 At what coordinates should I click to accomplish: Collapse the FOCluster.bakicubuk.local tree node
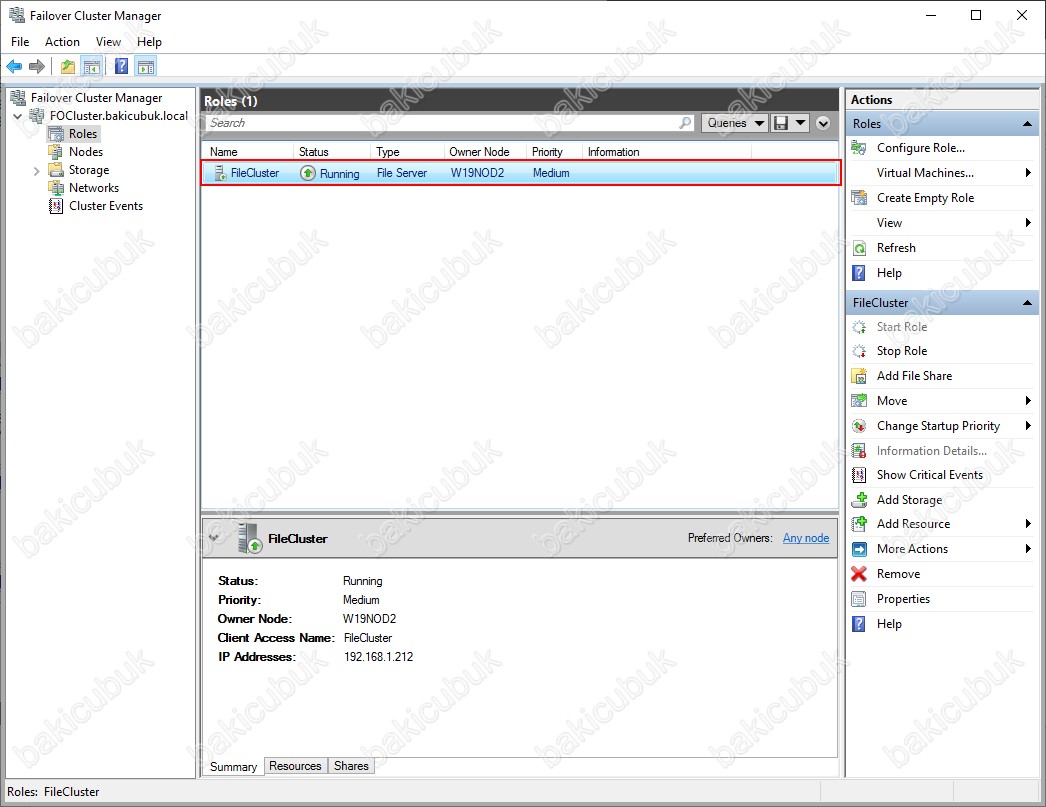(18, 116)
